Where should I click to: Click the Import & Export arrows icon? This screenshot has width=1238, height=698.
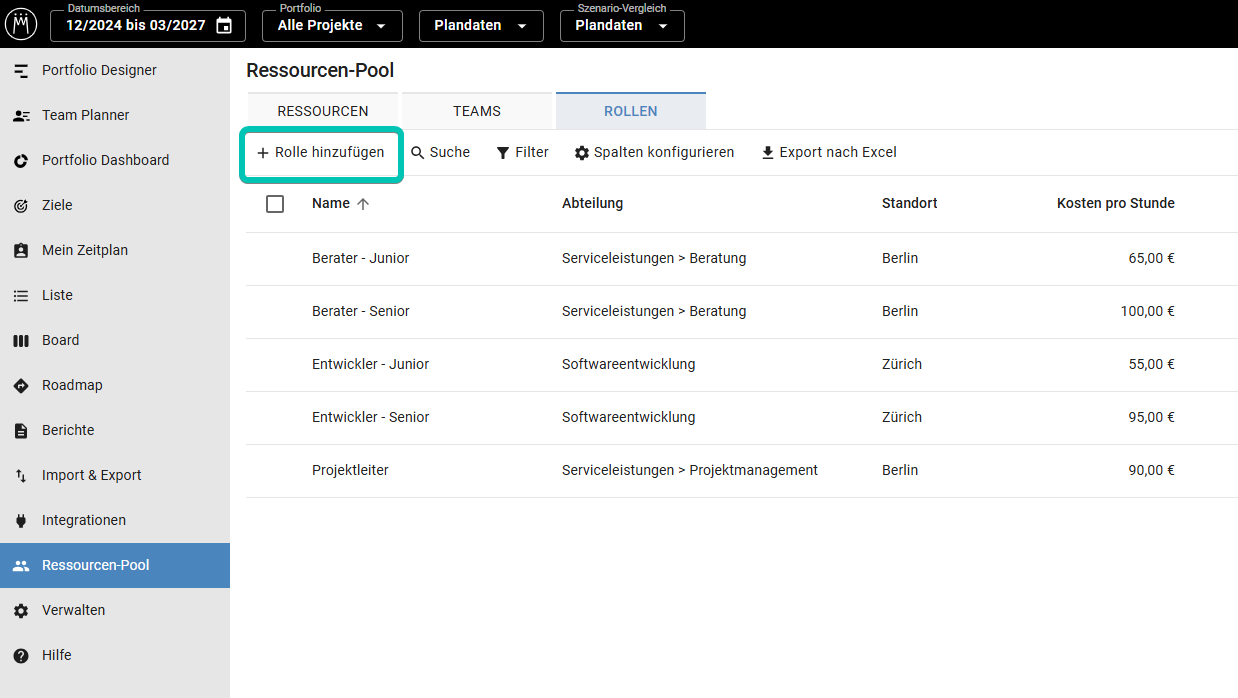[21, 476]
